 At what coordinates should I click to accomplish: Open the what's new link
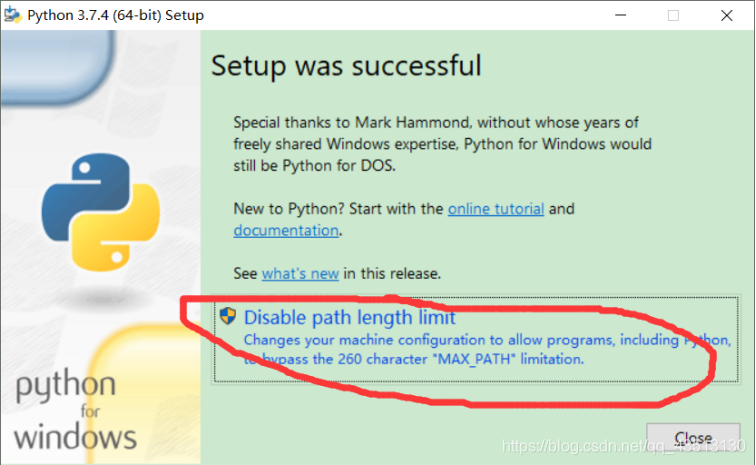point(300,274)
